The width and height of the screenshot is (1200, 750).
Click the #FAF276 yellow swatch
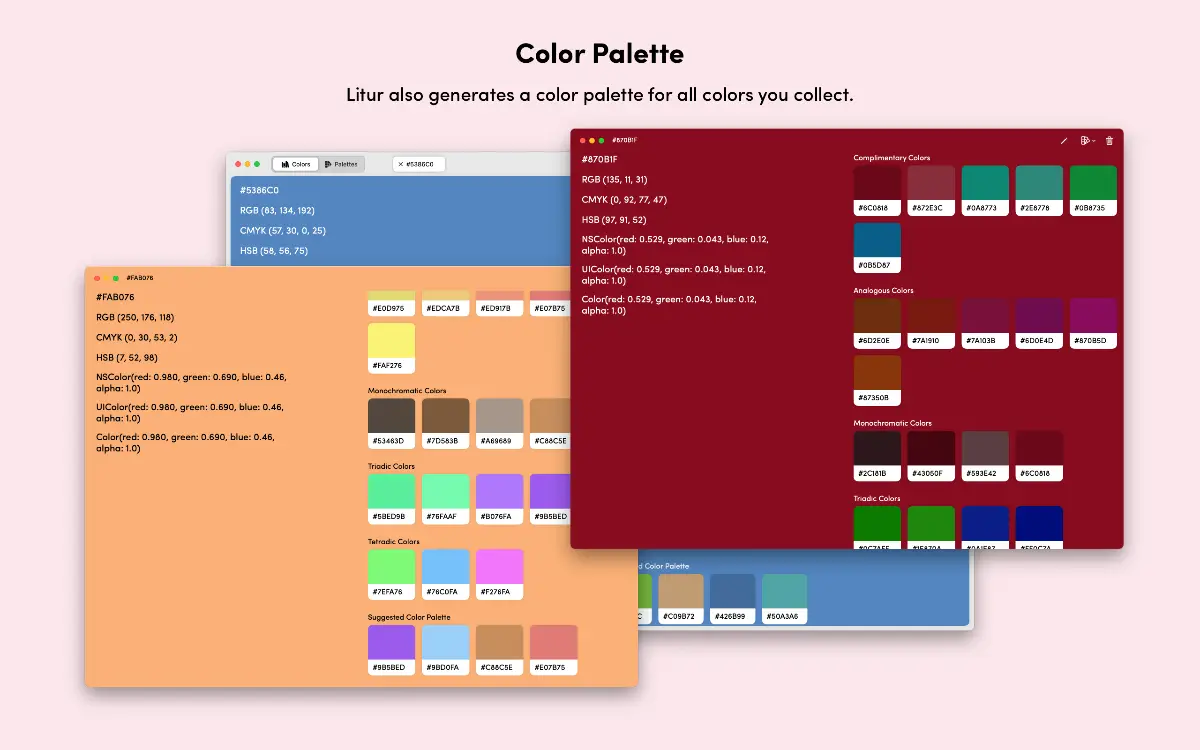point(391,348)
